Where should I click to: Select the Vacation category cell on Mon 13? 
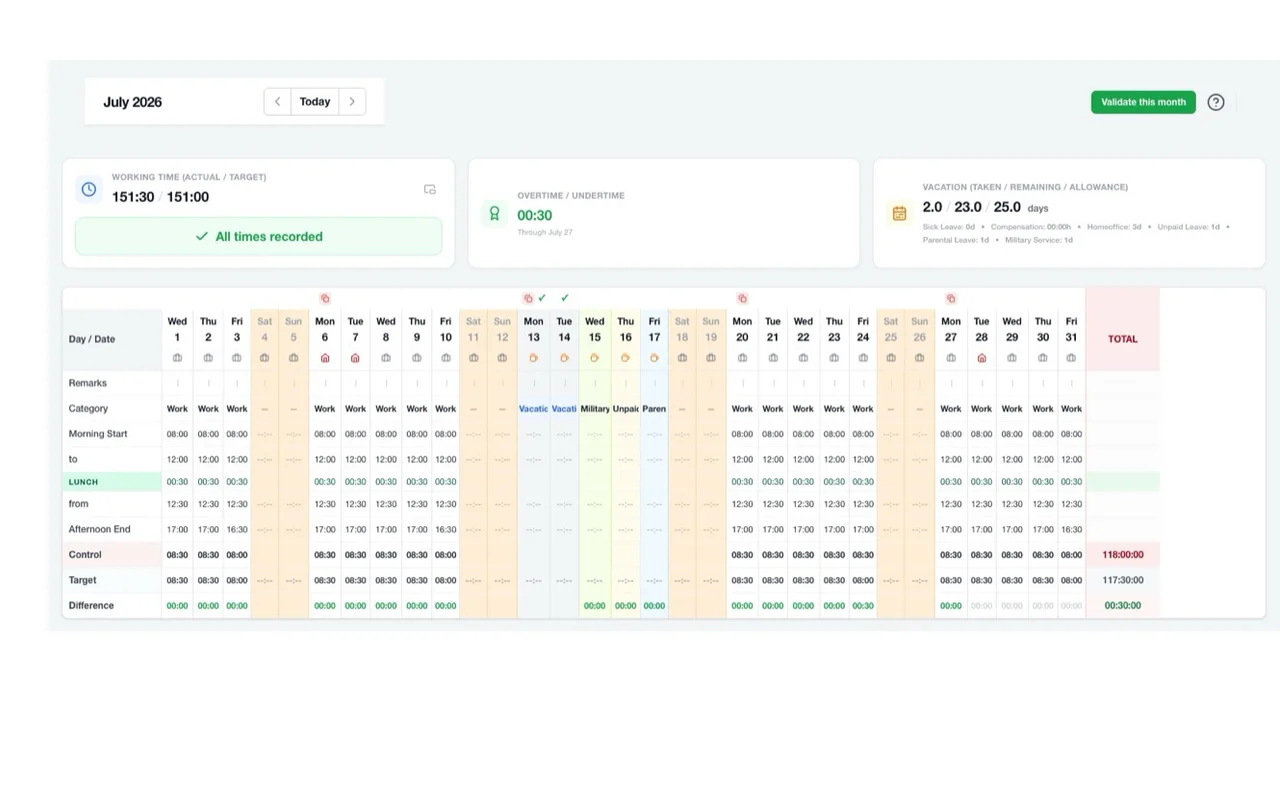[534, 409]
